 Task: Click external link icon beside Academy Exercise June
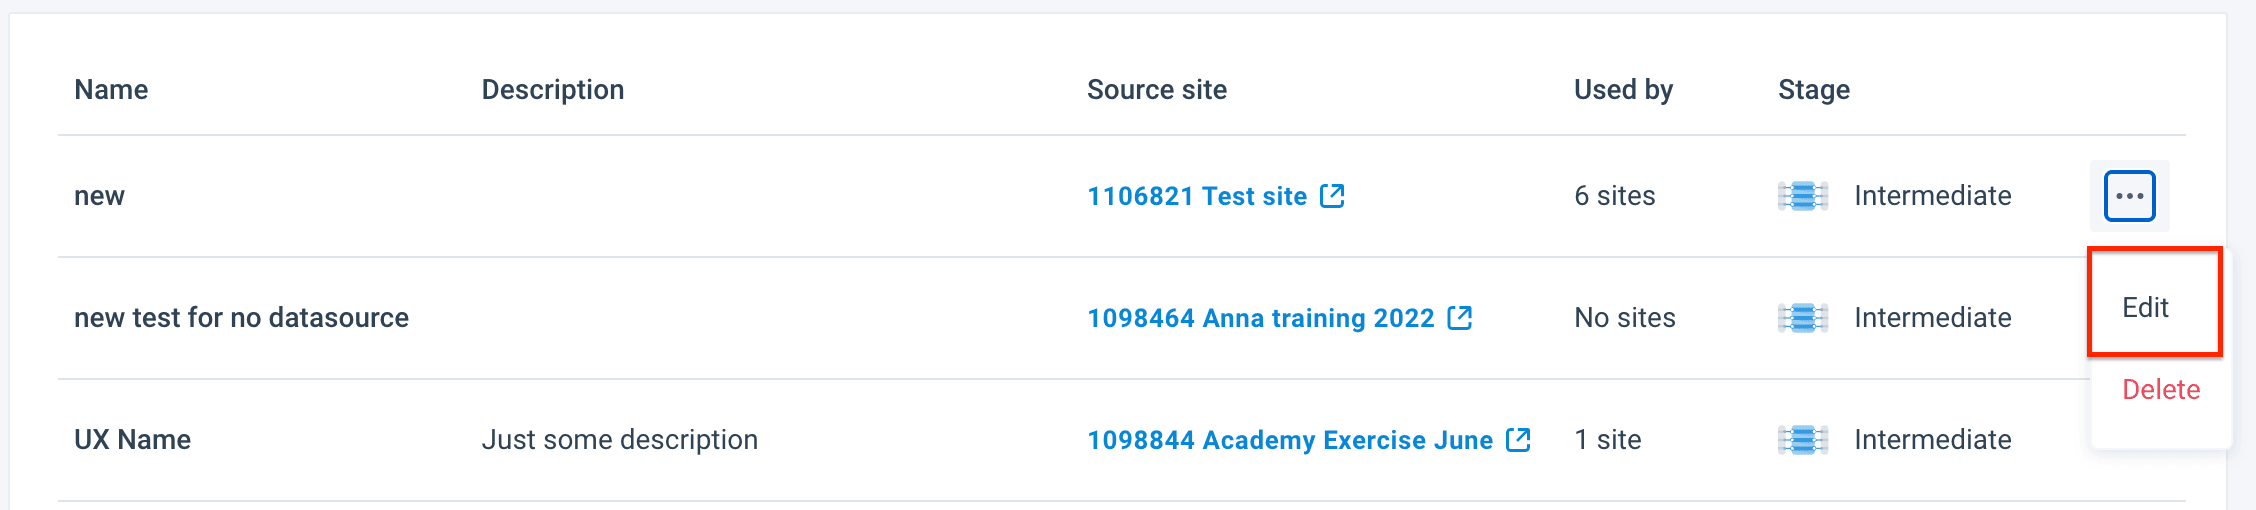click(1518, 439)
